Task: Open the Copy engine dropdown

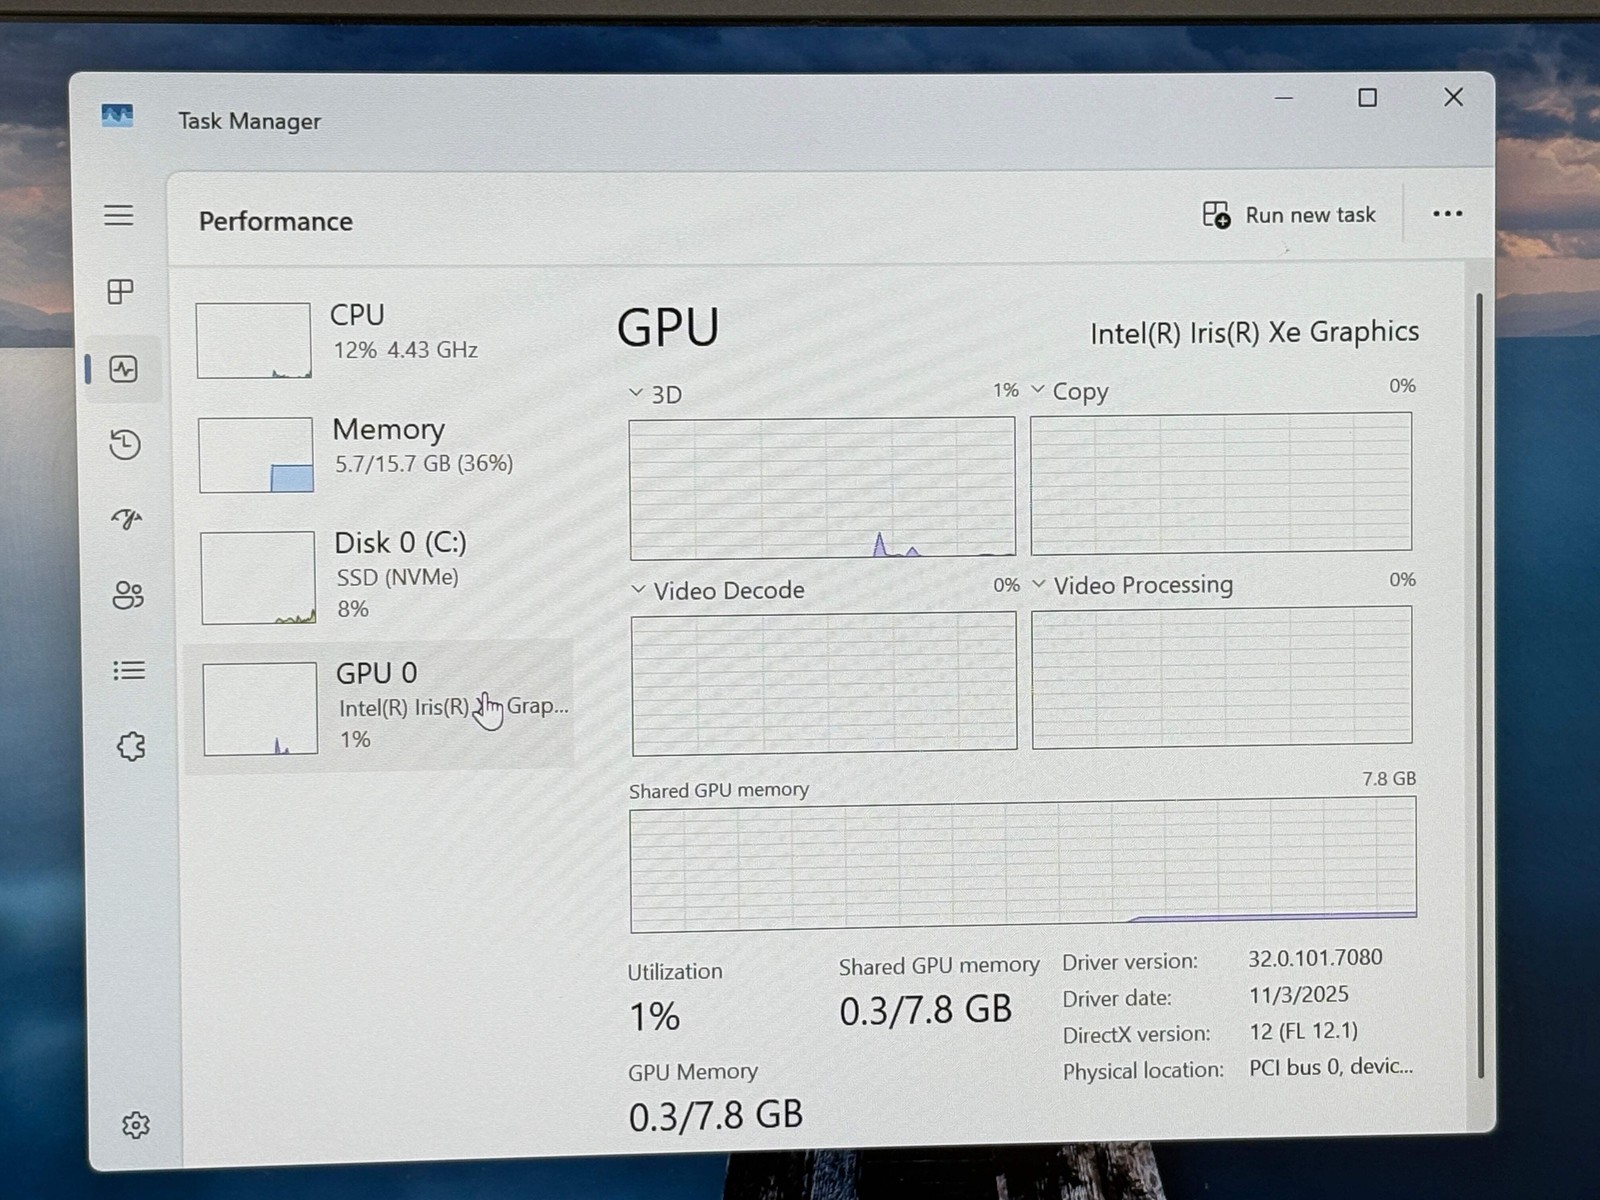Action: (x=1038, y=389)
